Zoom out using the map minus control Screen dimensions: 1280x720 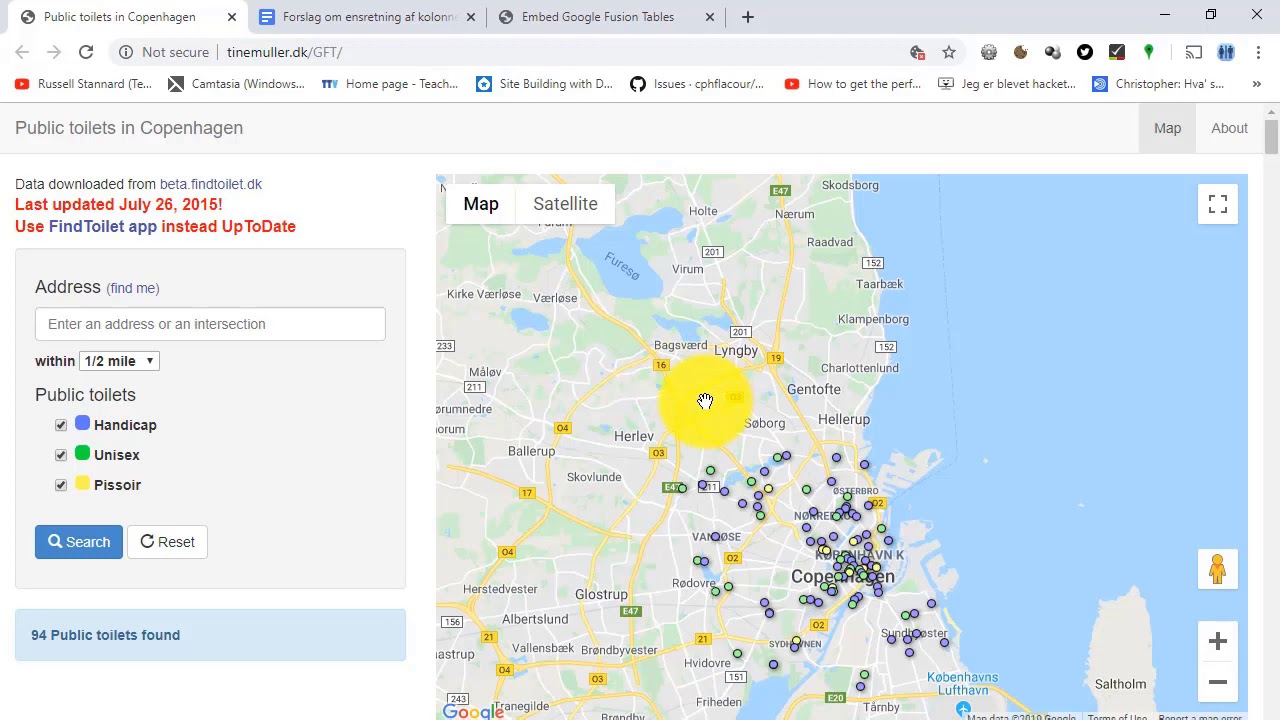1217,682
